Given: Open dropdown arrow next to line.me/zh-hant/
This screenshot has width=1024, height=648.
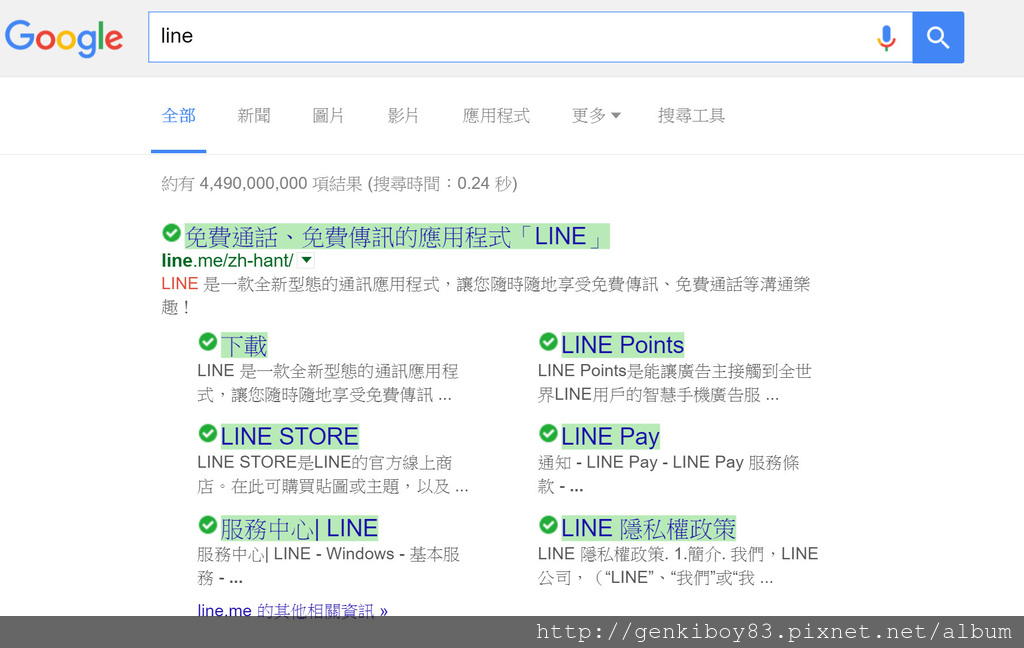Looking at the screenshot, I should [306, 261].
